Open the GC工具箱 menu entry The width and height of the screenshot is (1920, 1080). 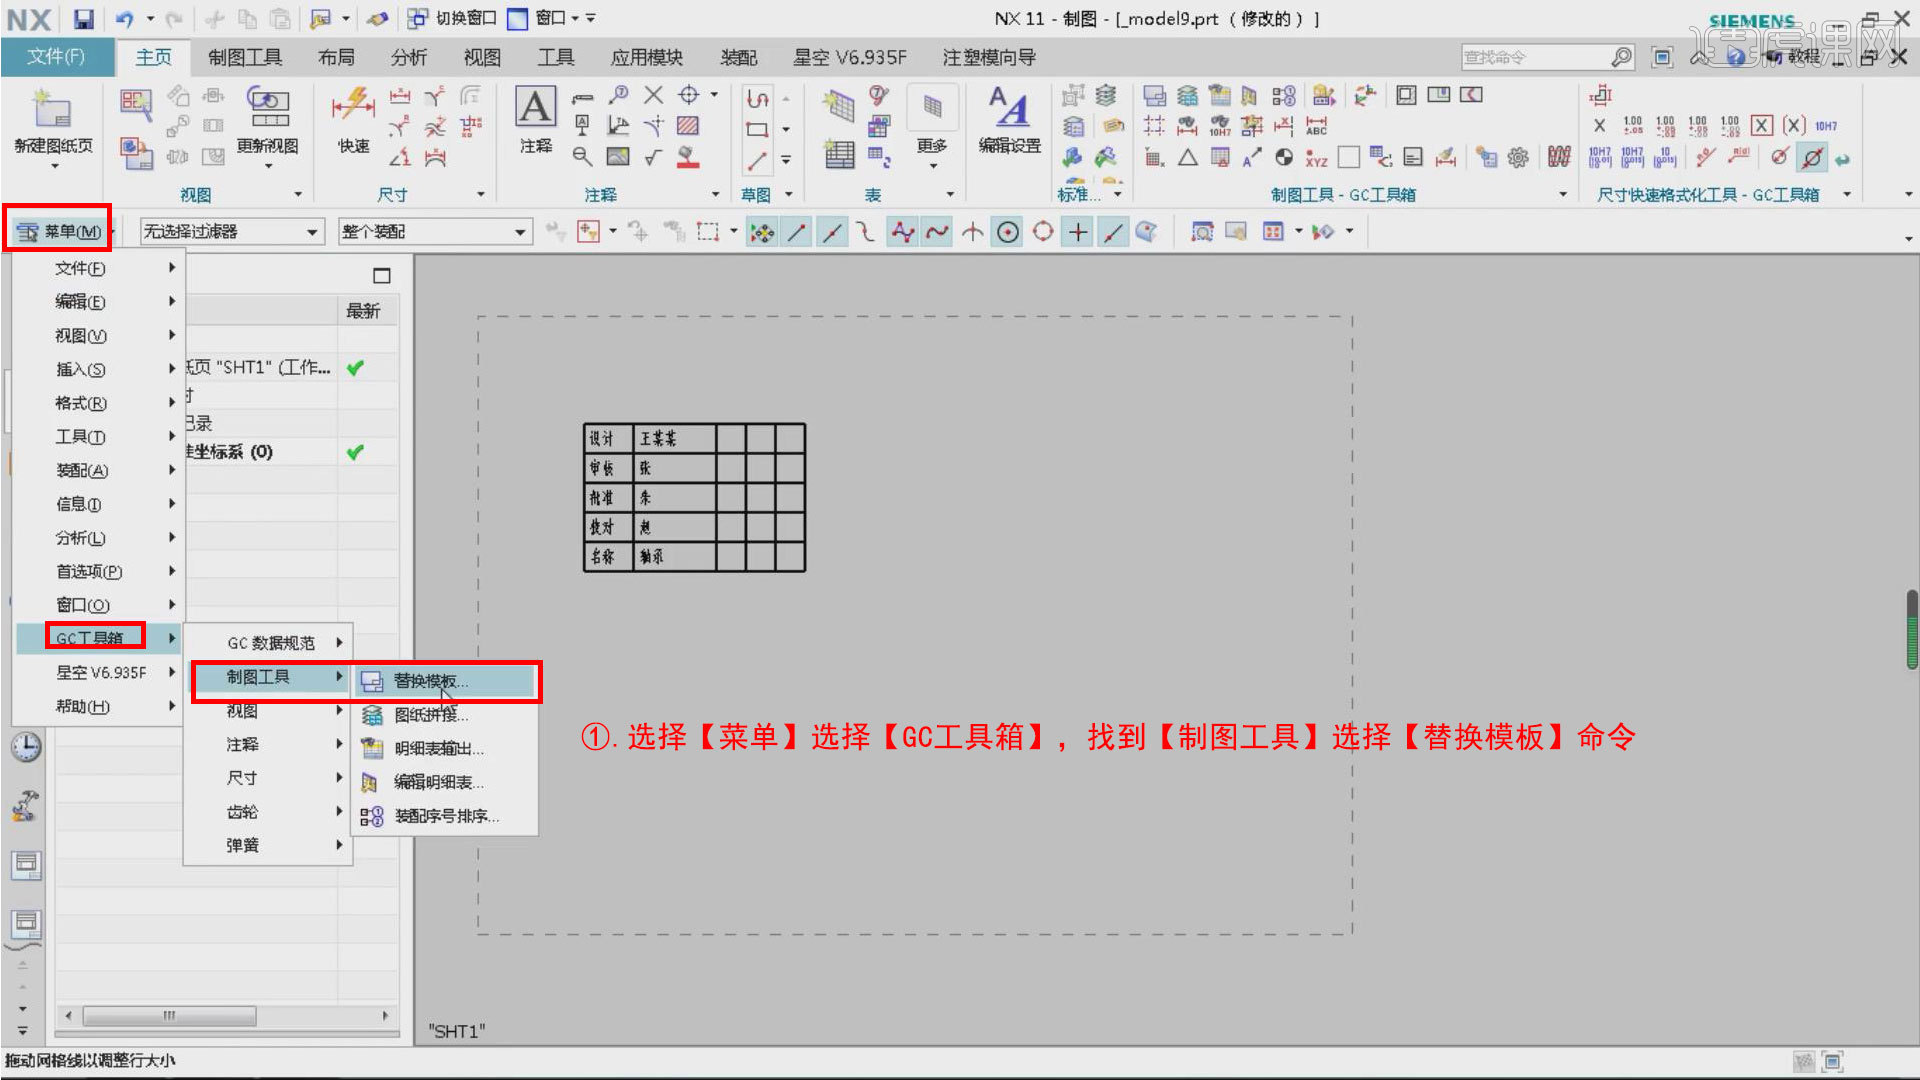tap(98, 638)
